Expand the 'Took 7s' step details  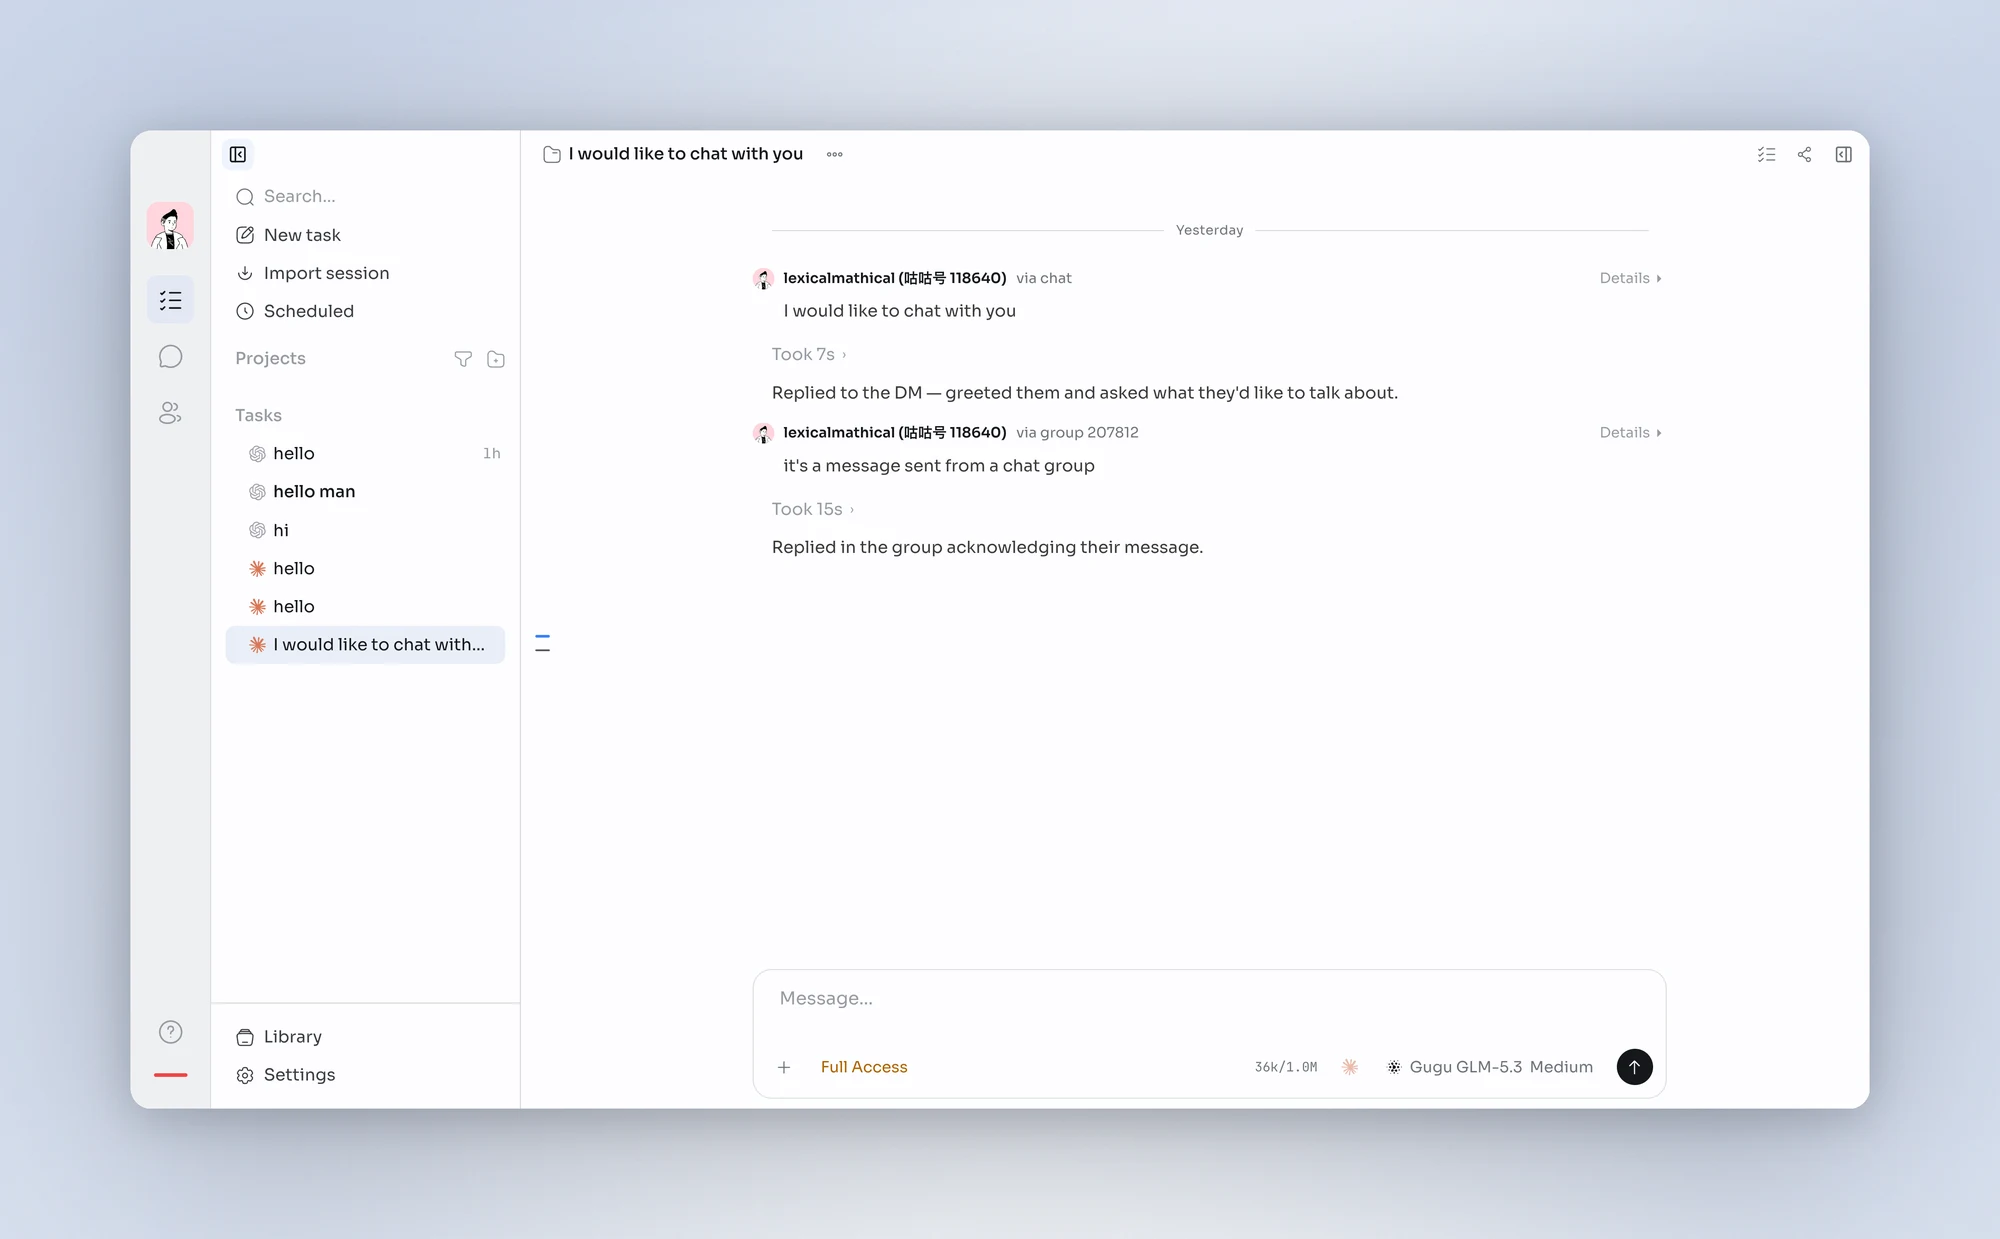(x=809, y=354)
